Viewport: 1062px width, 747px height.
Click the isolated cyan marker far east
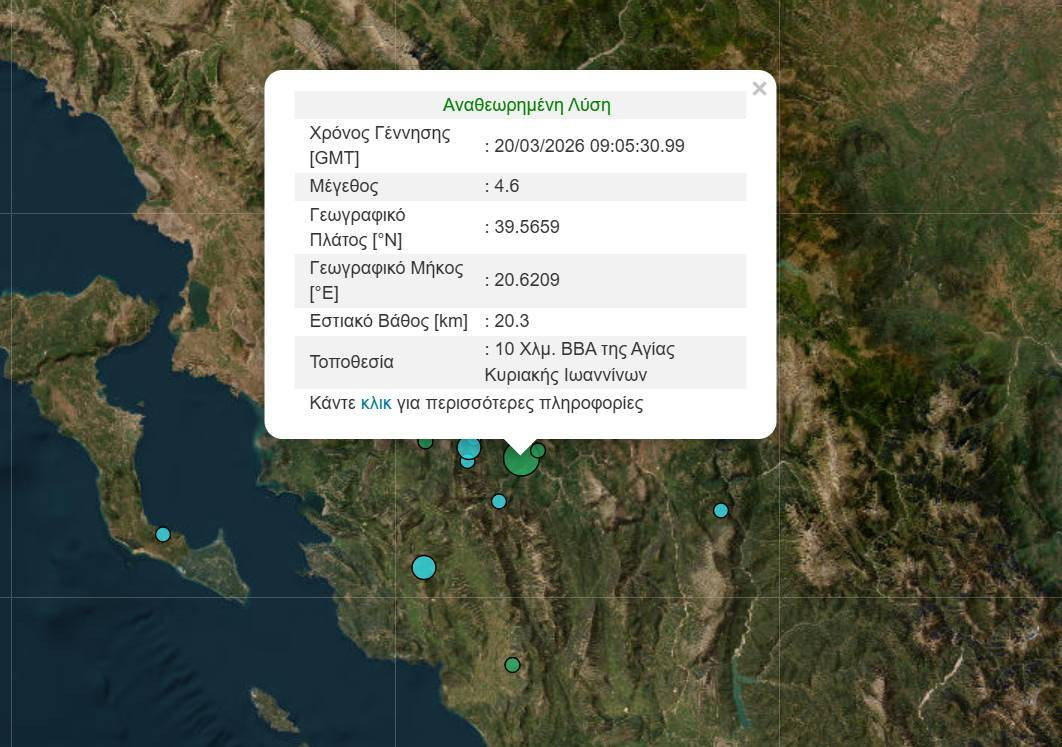tap(721, 510)
